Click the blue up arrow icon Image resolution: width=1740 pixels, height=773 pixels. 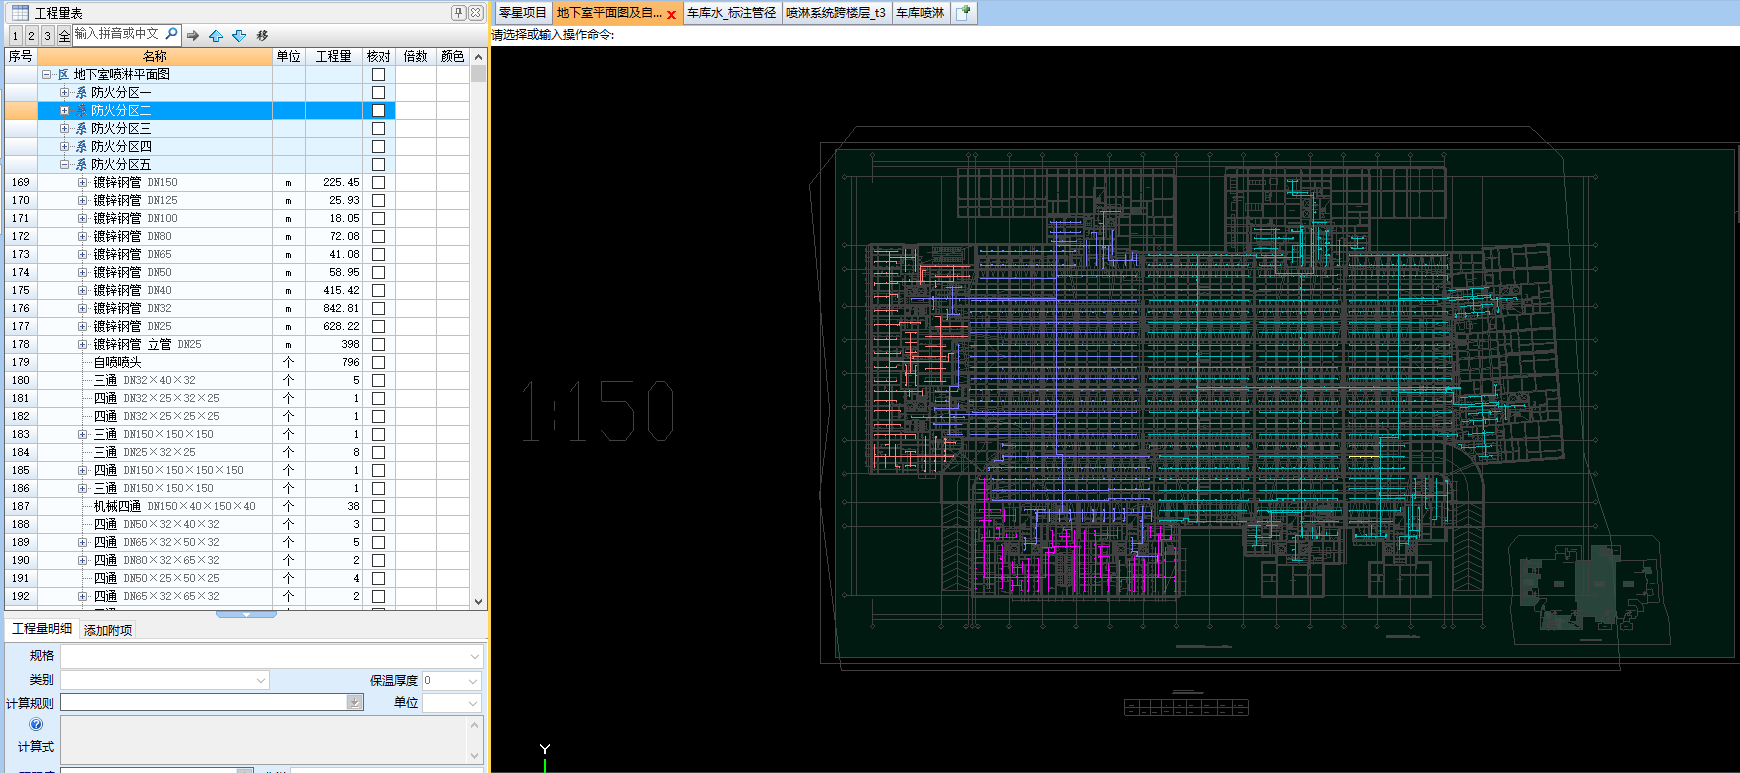coord(216,36)
